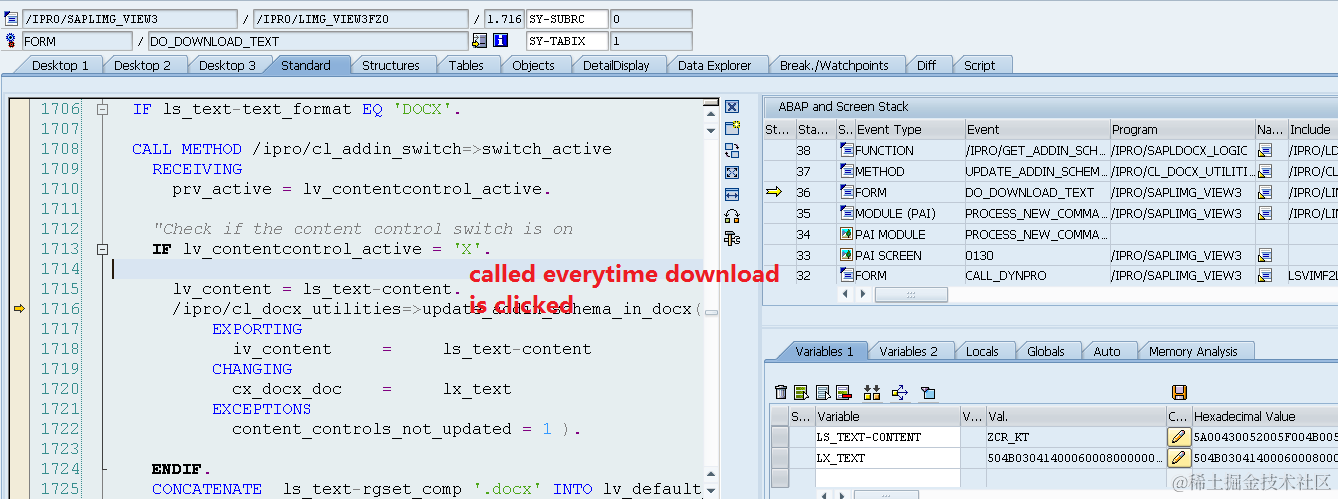The height and width of the screenshot is (499, 1338).
Task: Open the Memory Analysis tab
Action: (x=1193, y=351)
